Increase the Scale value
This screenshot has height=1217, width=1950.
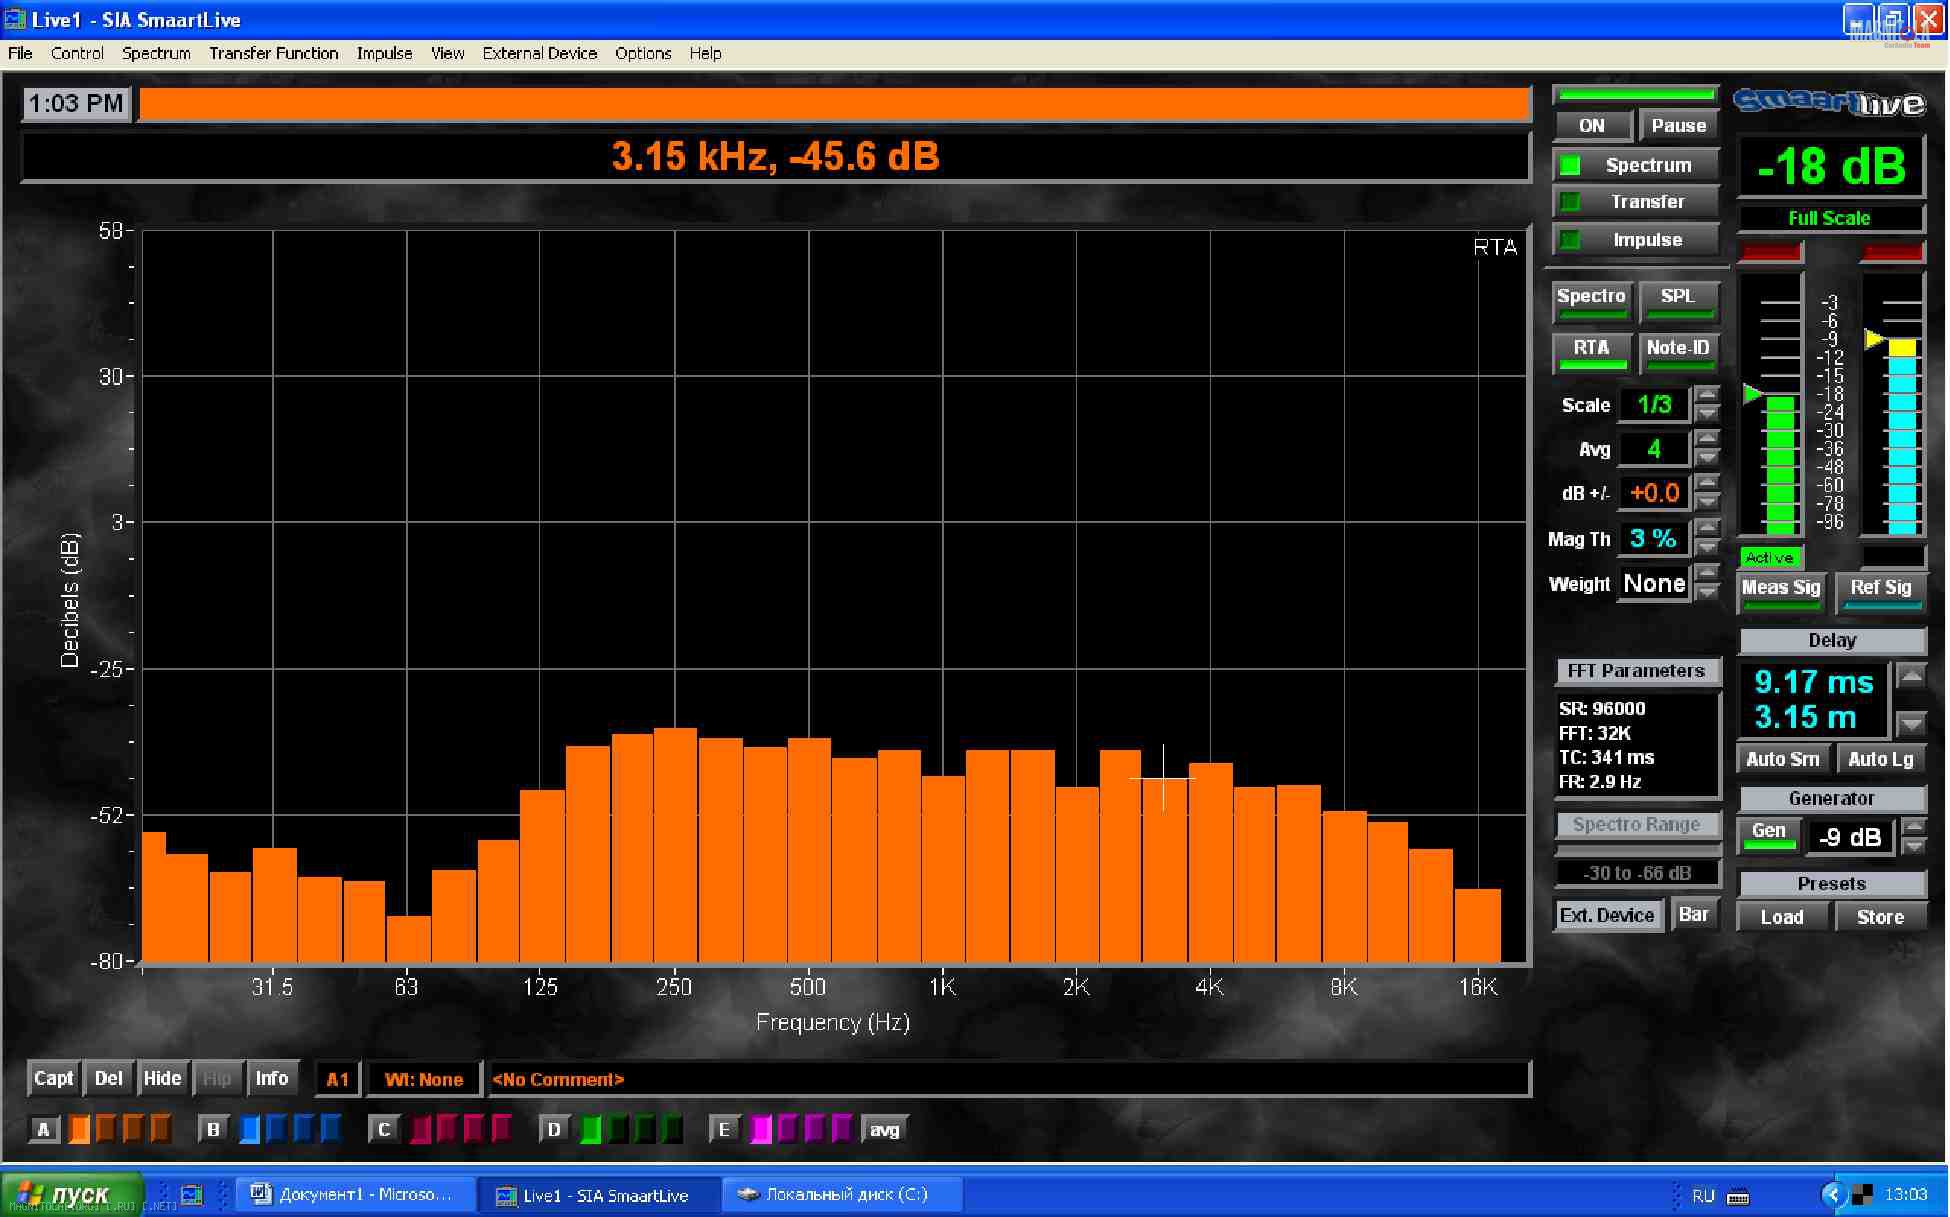[x=1708, y=394]
